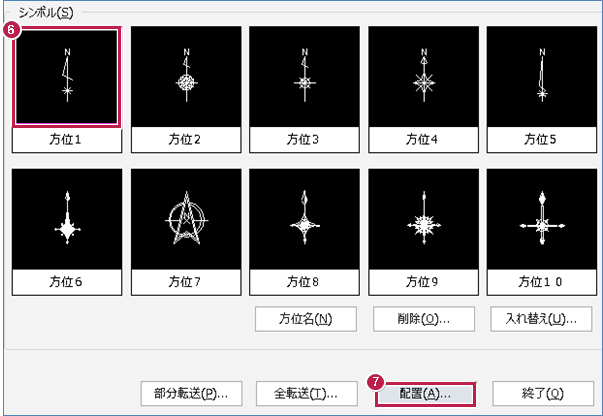Viewport: 603px width, 416px height.
Task: Select the 方位1 north arrow symbol thumbnail
Action: [67, 77]
